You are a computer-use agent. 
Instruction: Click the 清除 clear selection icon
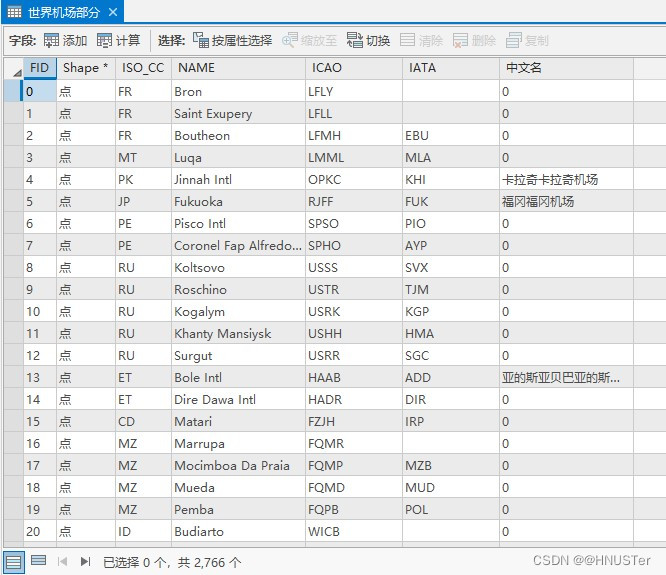[407, 41]
